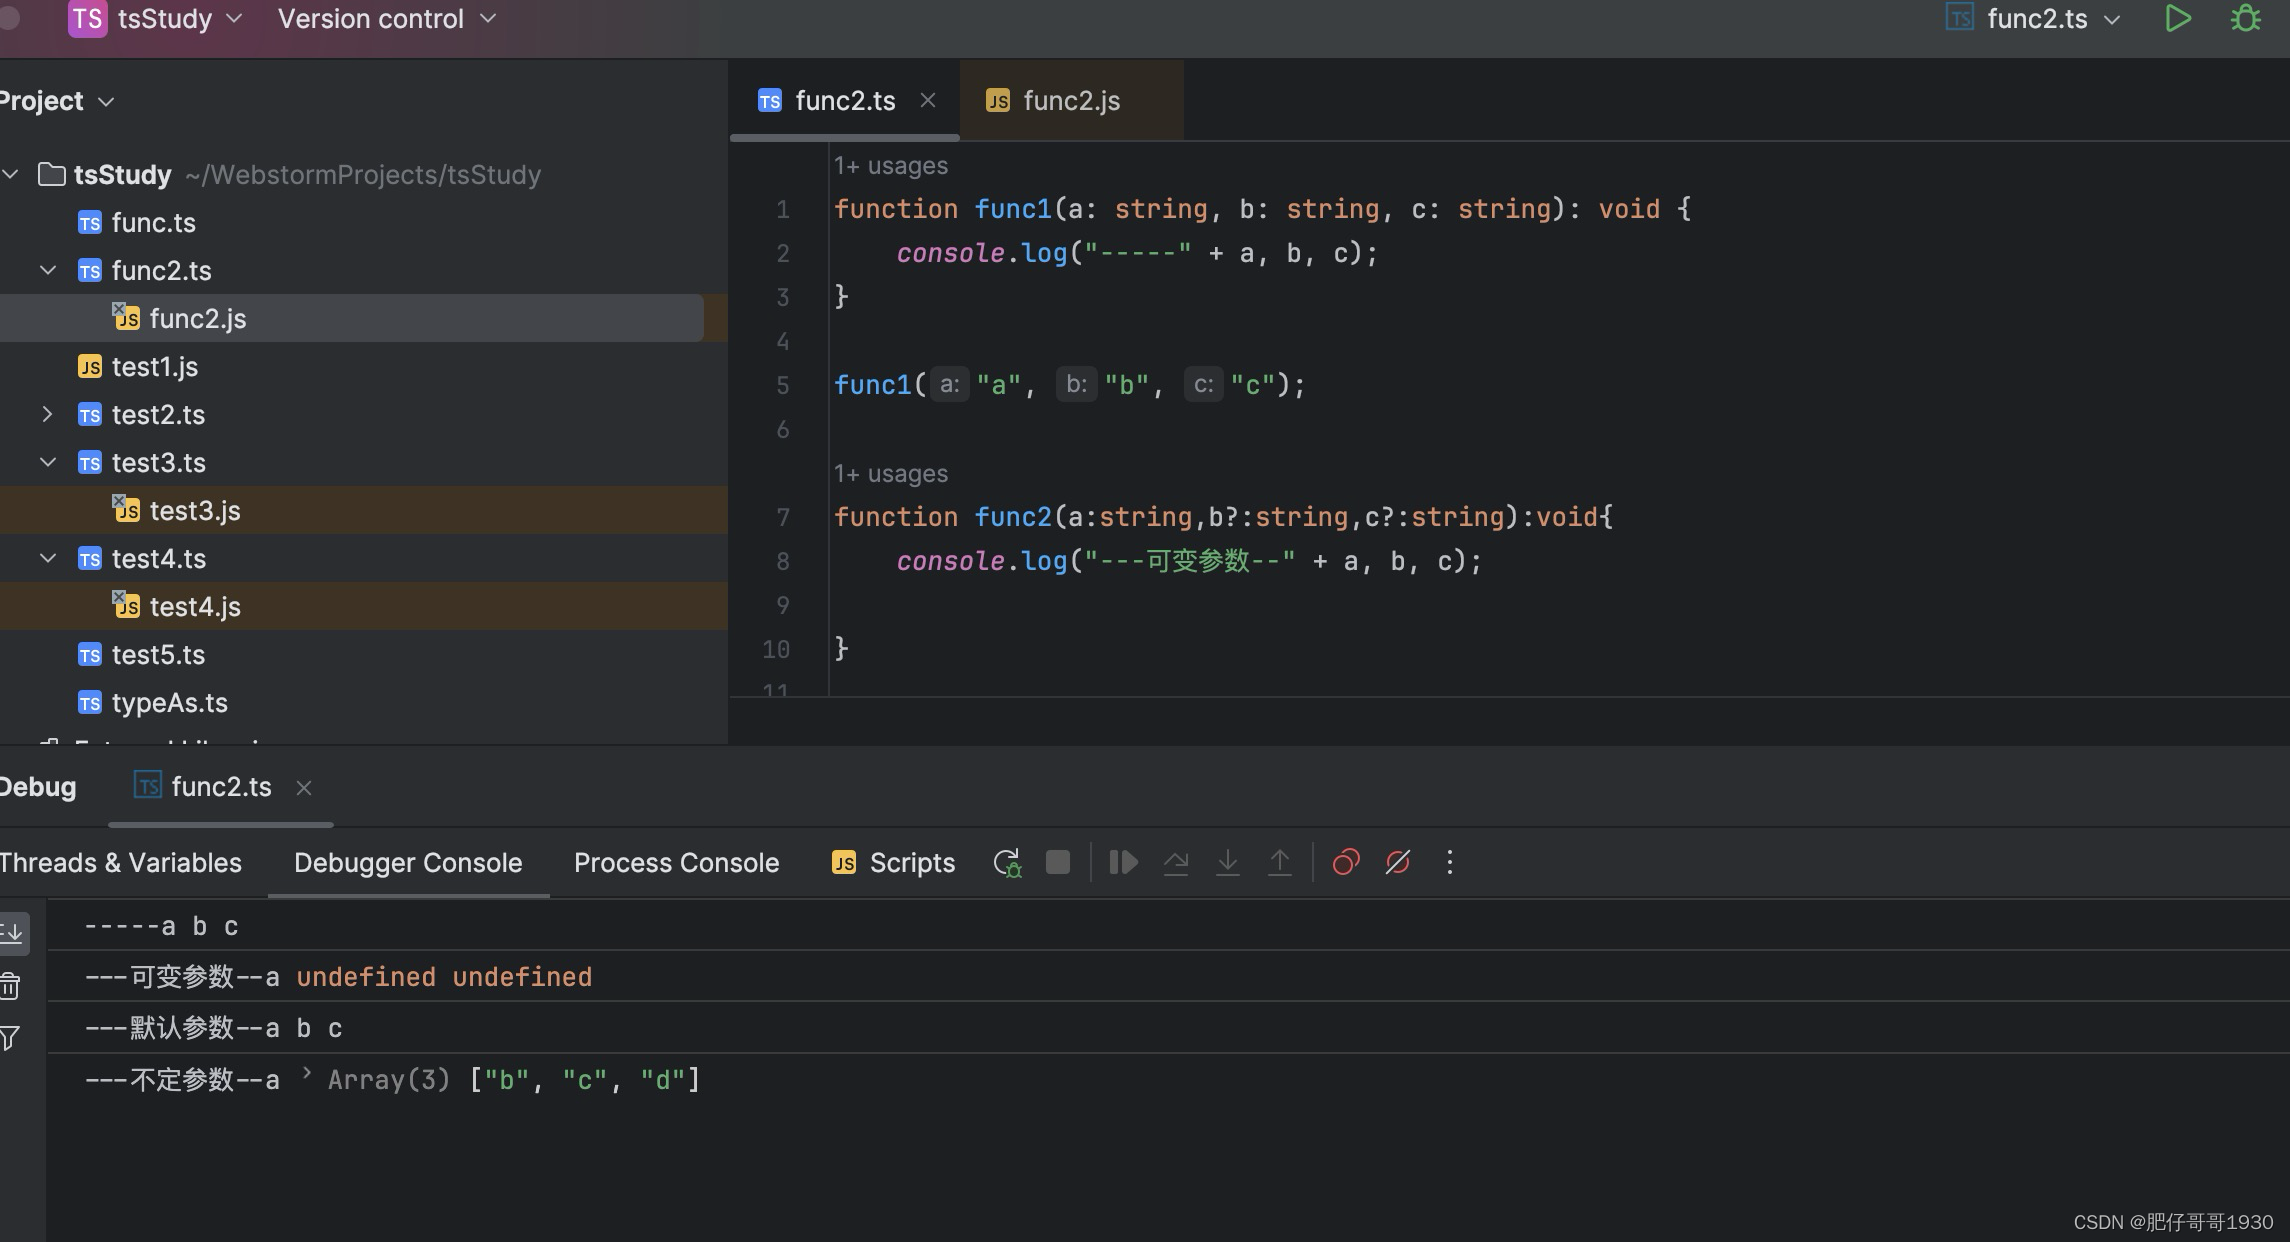Click the Step Out icon in debugger

pyautogui.click(x=1280, y=863)
